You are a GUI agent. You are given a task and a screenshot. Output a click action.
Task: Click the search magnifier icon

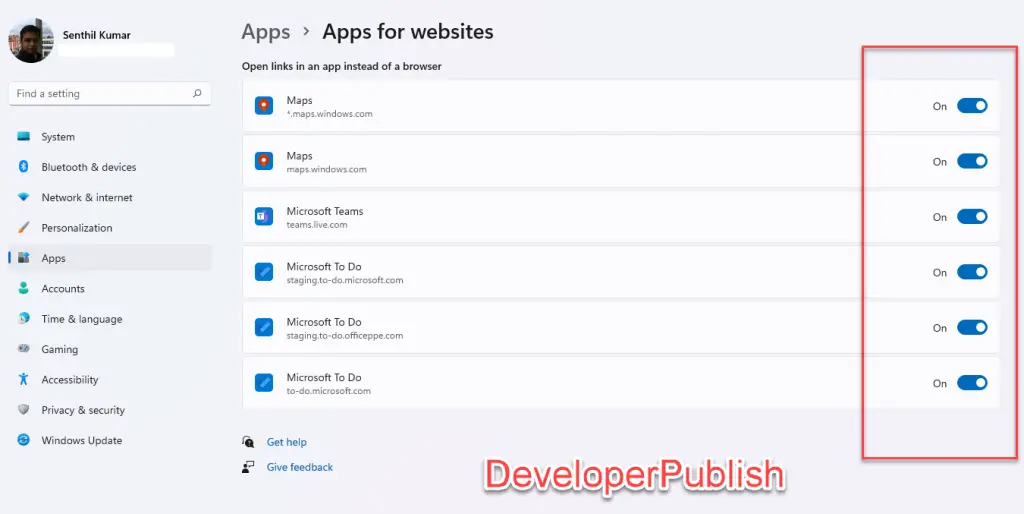197,93
